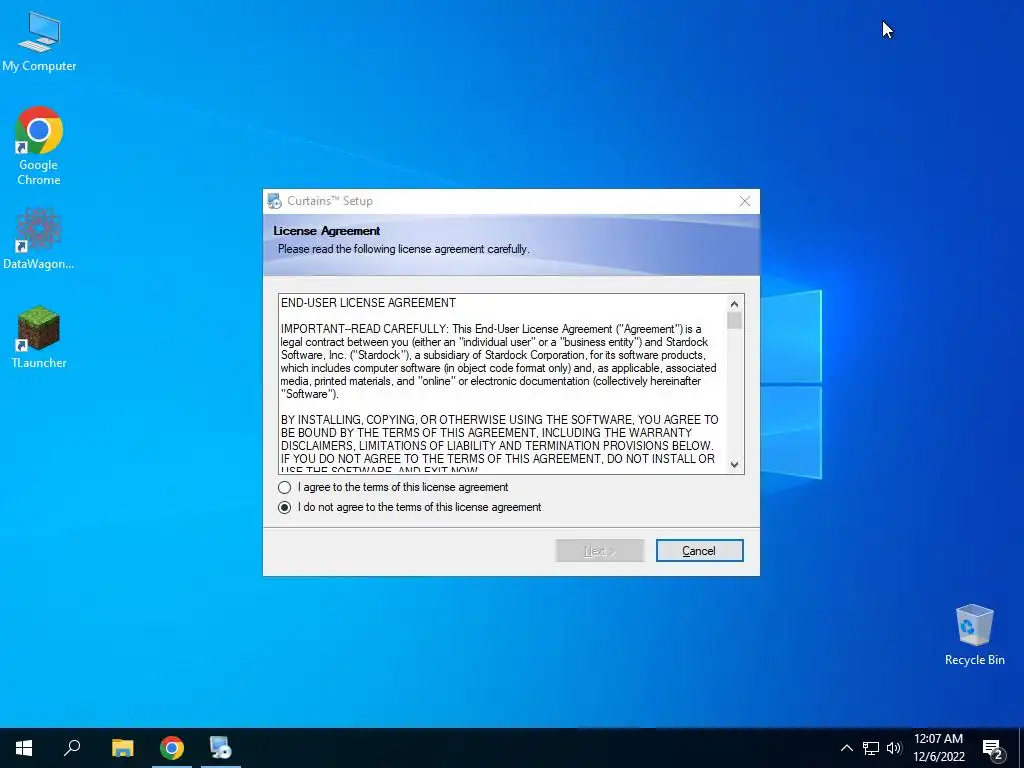Select the DataWagon desktop shortcut
This screenshot has width=1024, height=768.
coord(39,239)
